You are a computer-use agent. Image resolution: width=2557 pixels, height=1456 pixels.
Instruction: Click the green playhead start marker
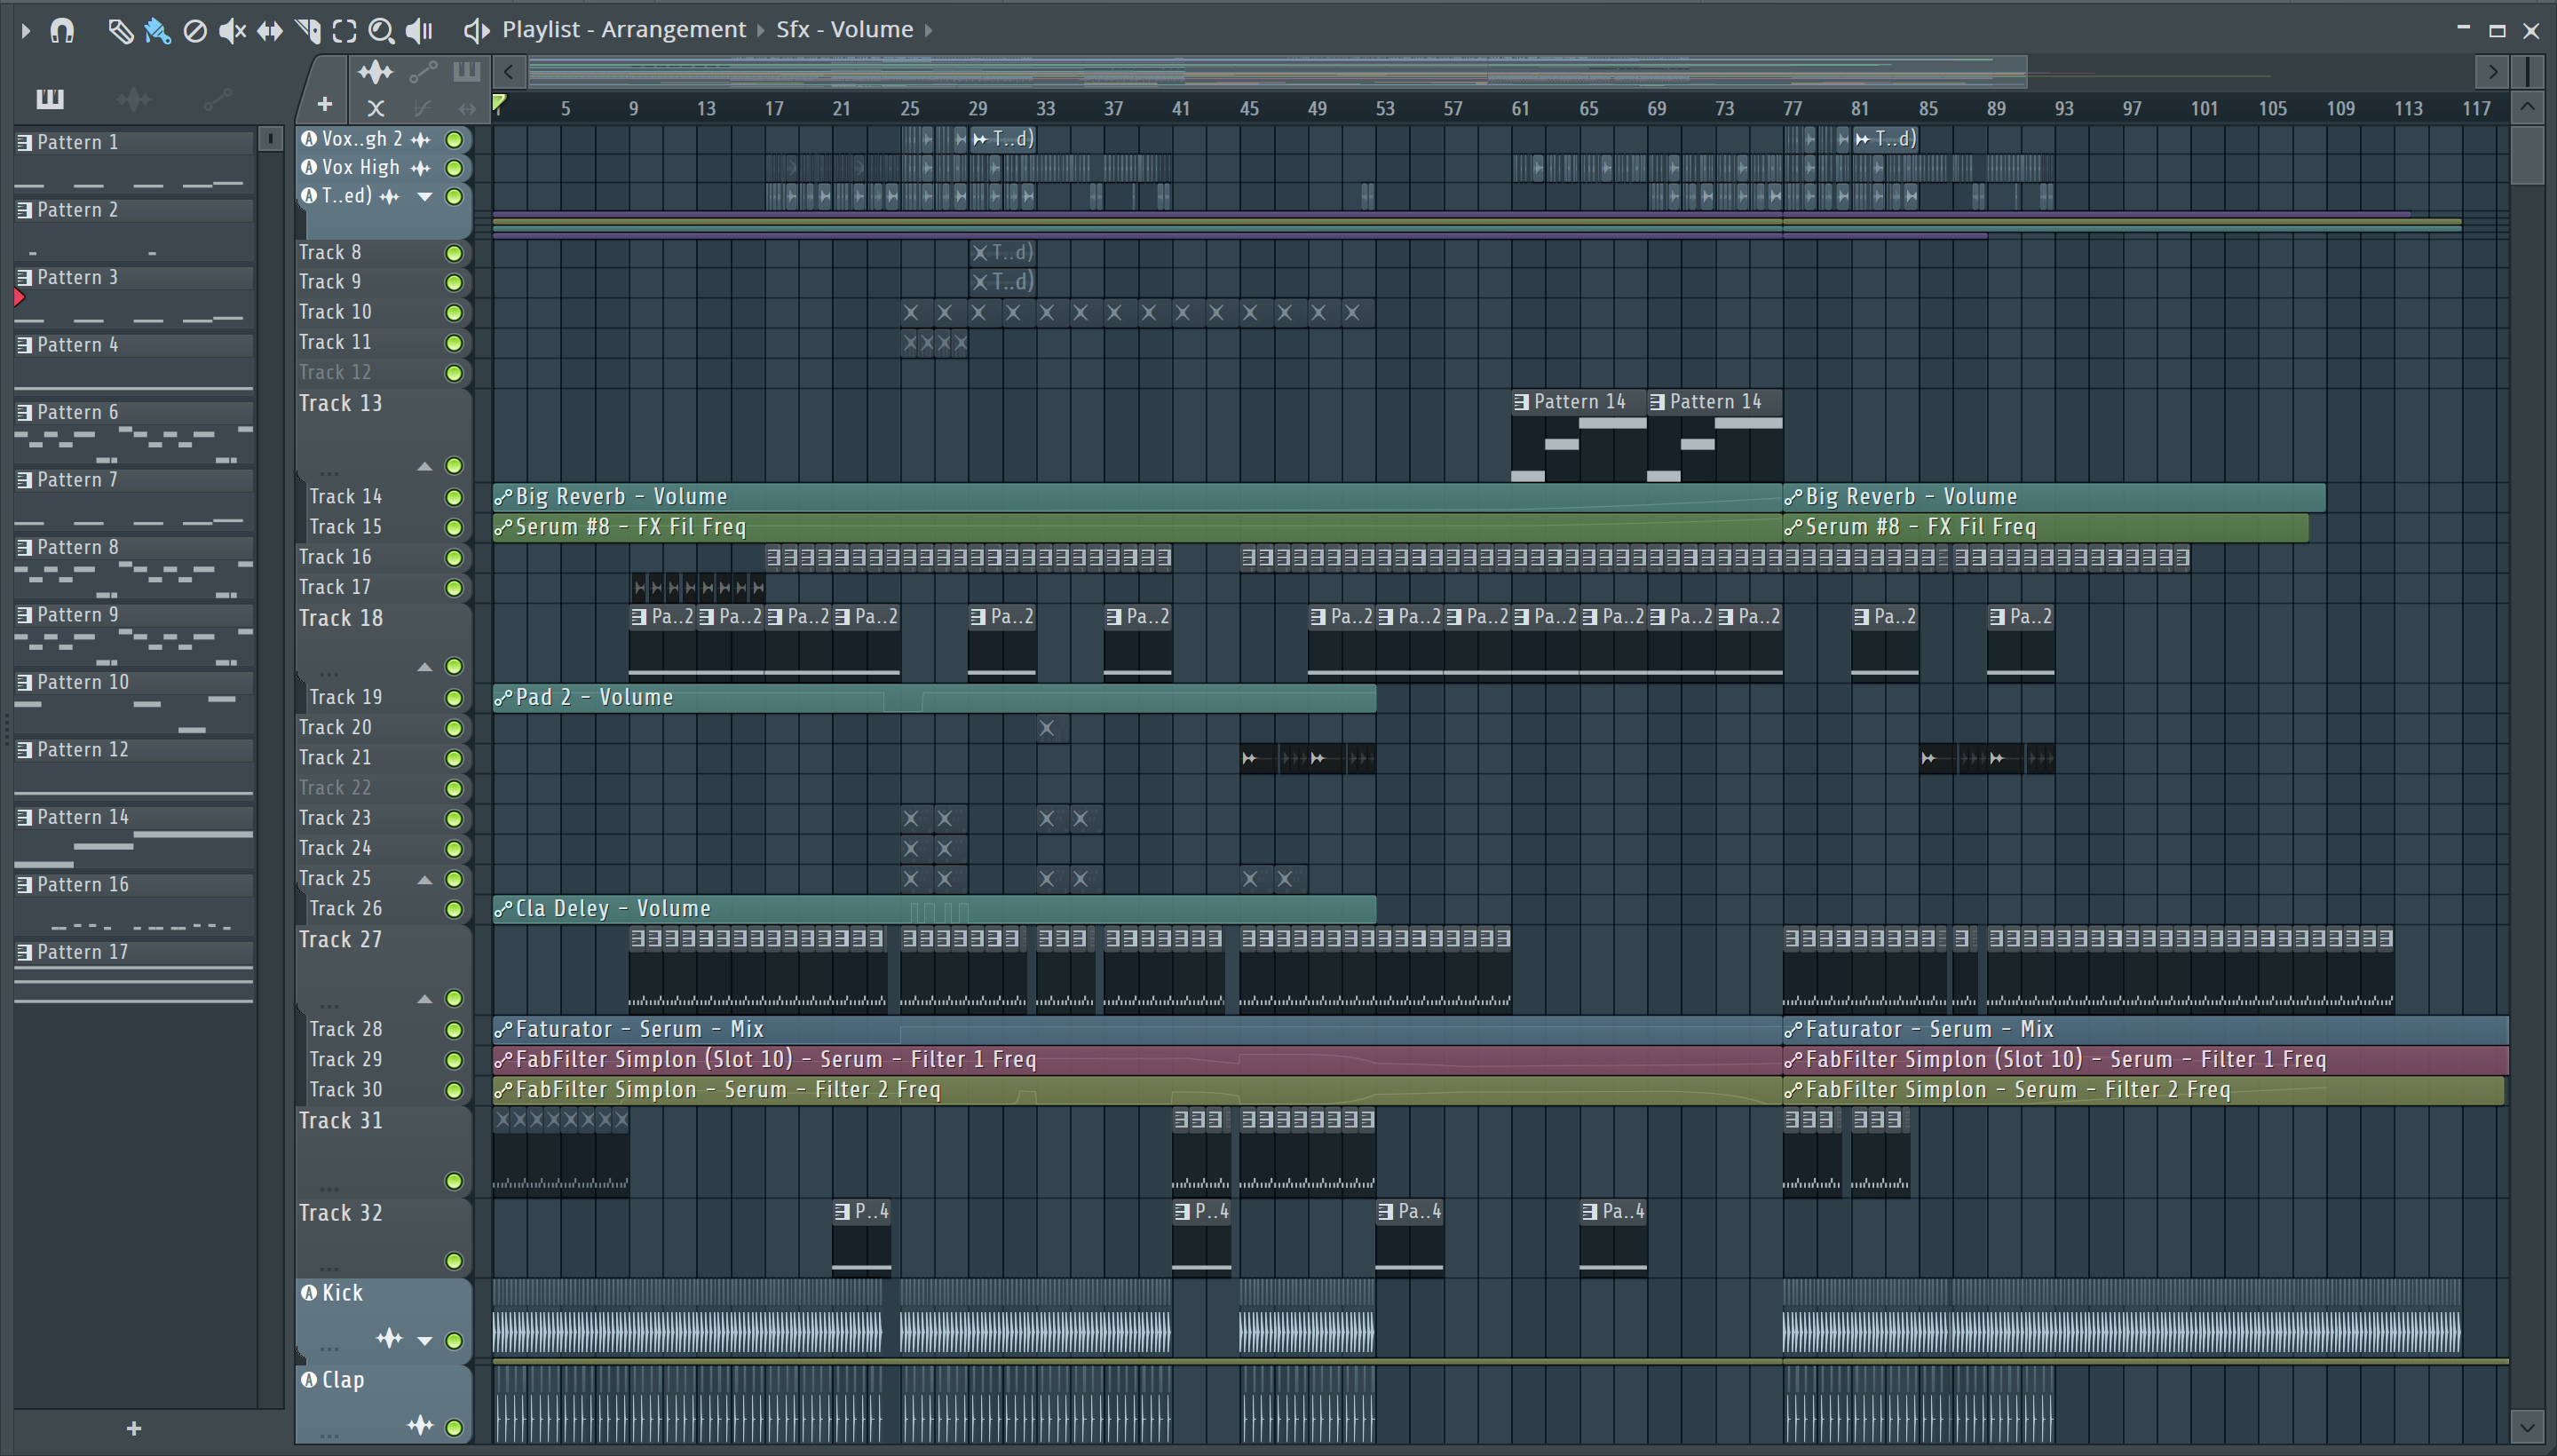click(x=499, y=102)
